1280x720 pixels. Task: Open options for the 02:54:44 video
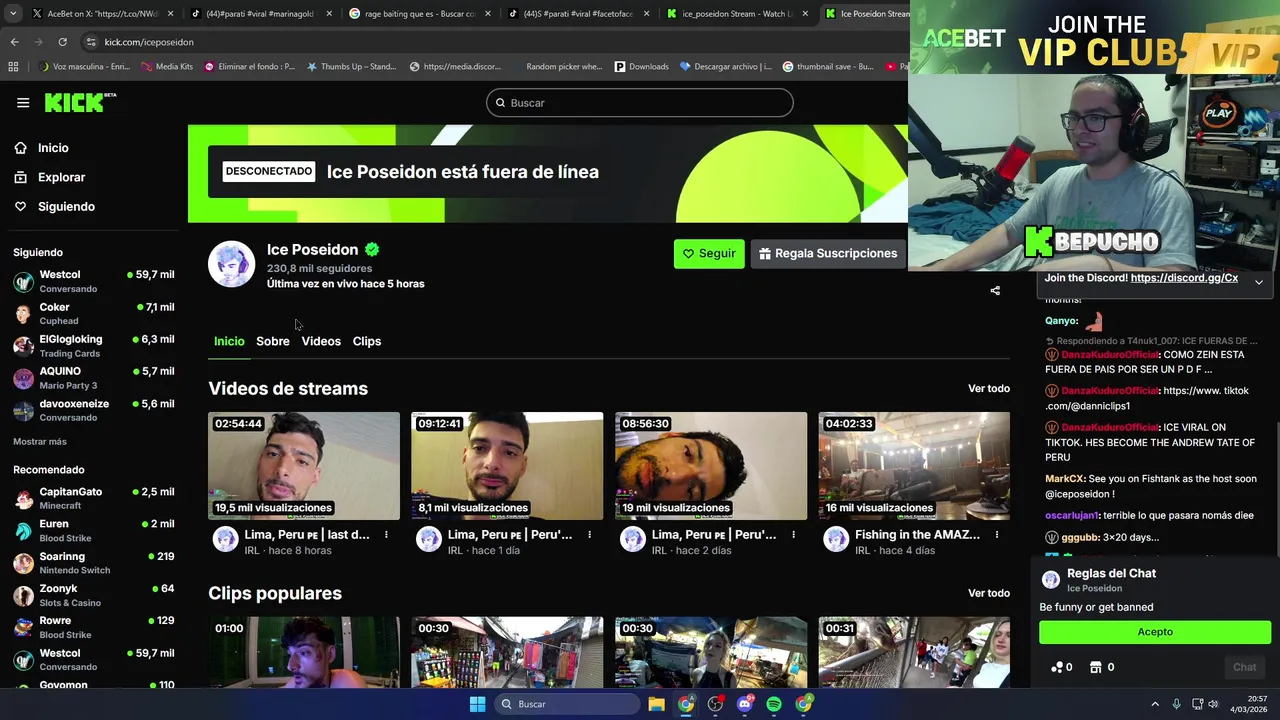tap(386, 535)
